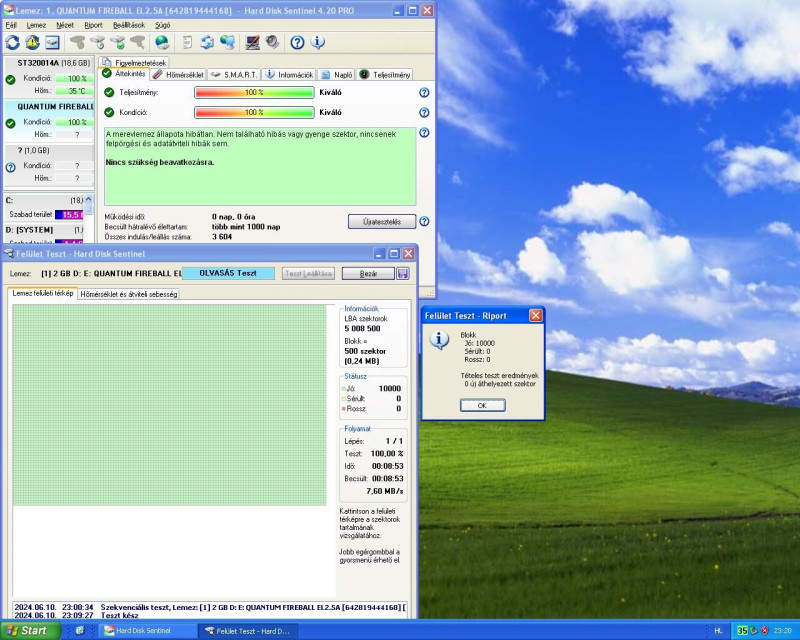Select the D: [SYSTEM] partition entry

pyautogui.click(x=44, y=233)
